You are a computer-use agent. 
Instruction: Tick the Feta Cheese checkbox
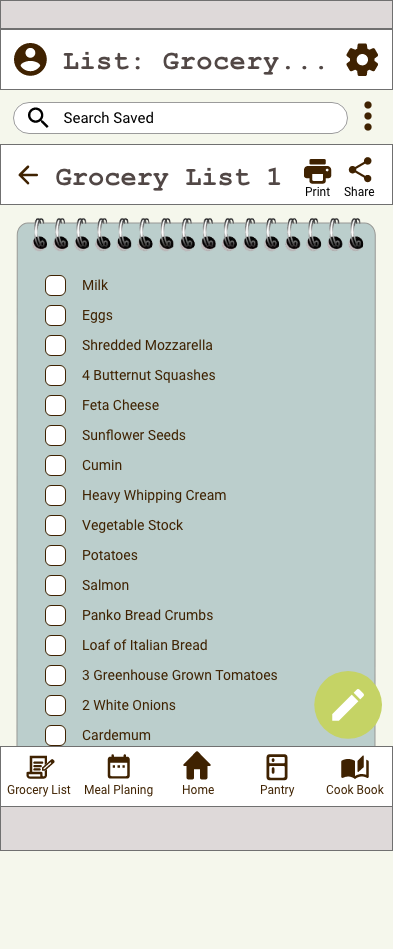click(x=55, y=405)
